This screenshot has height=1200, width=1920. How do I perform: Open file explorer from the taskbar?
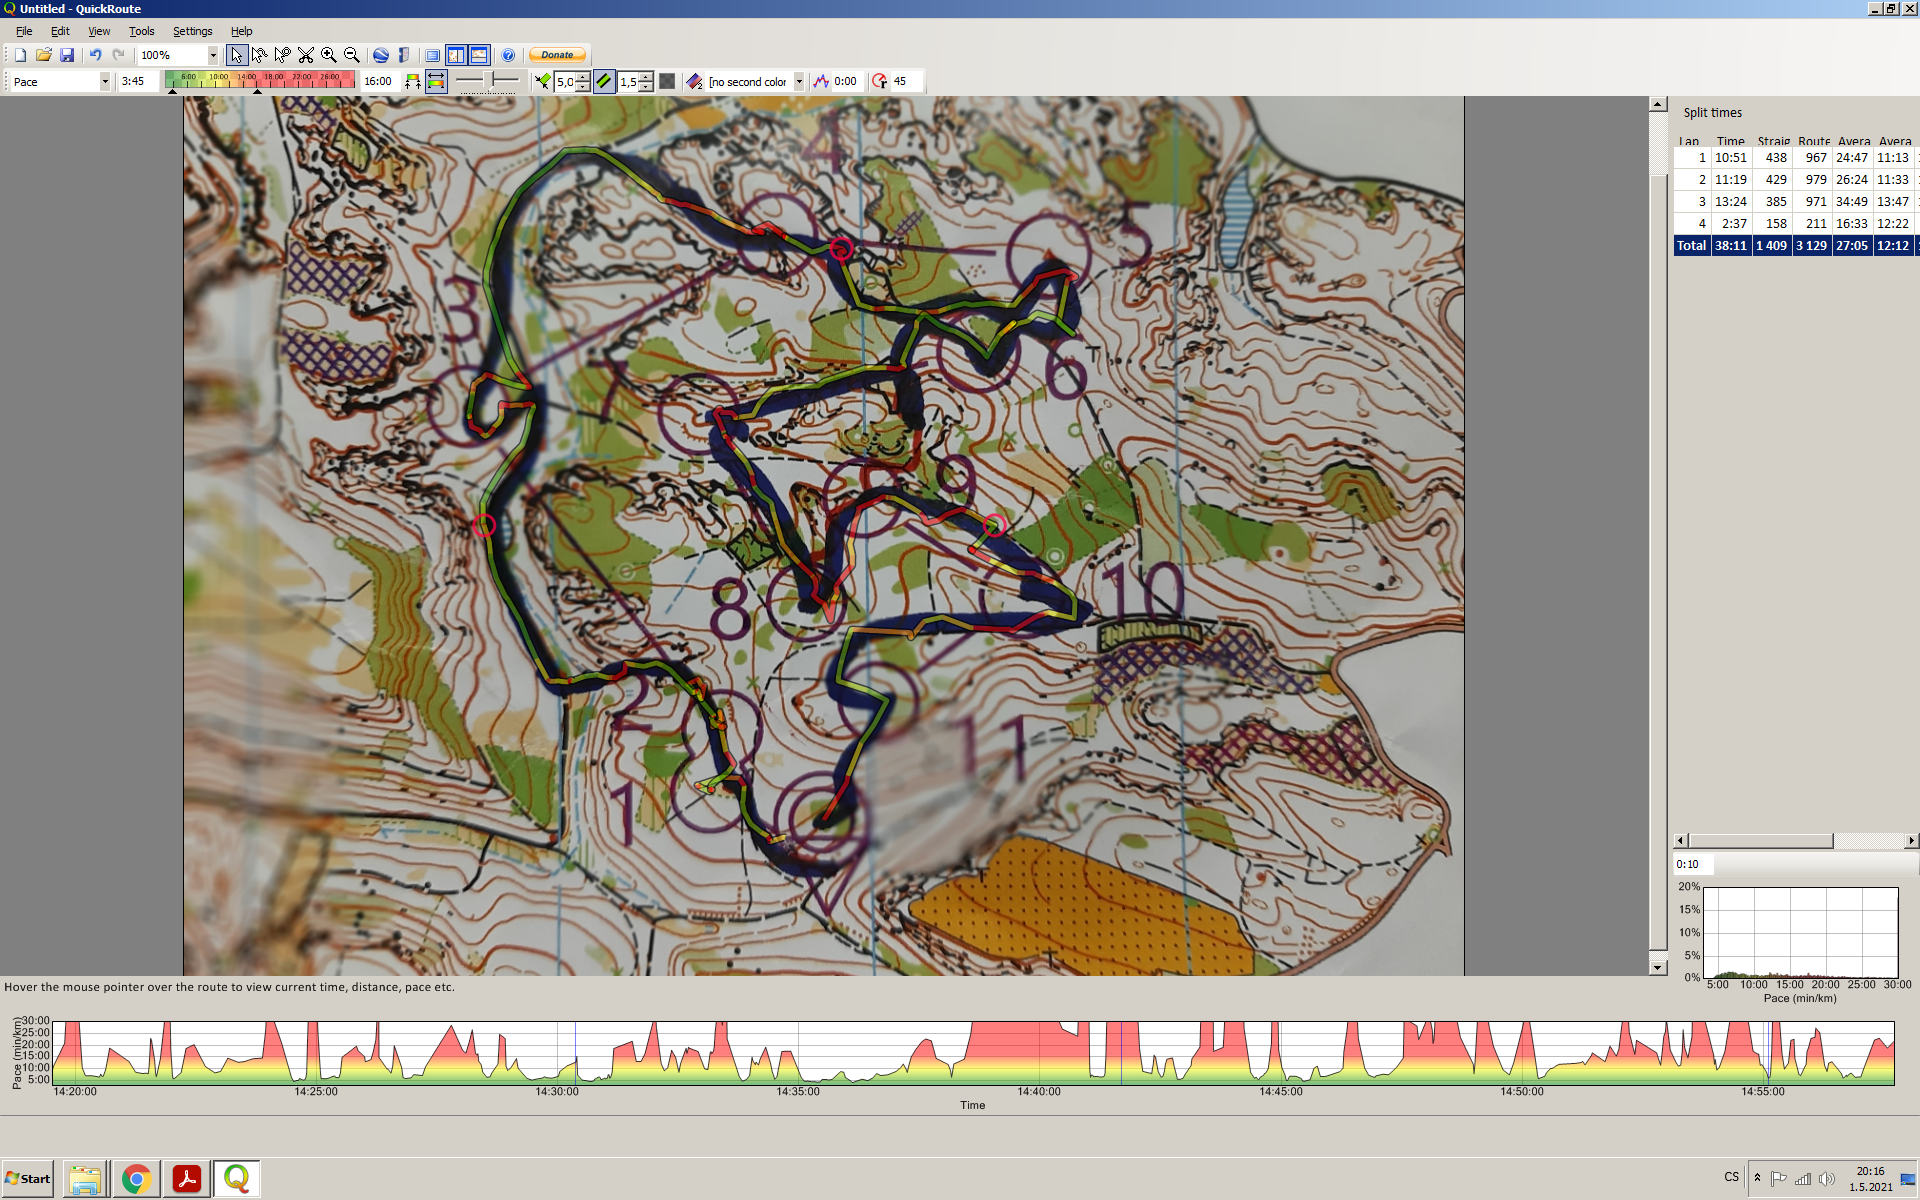pos(86,1179)
